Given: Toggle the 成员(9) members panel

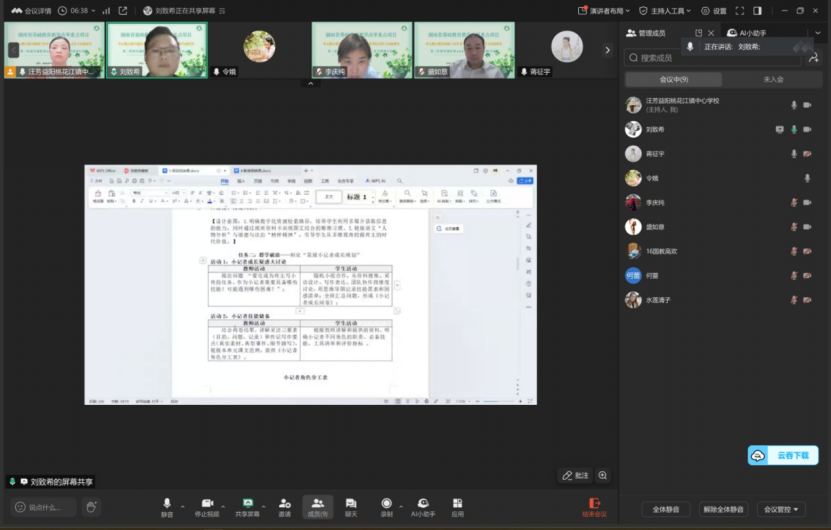Looking at the screenshot, I should (x=317, y=507).
